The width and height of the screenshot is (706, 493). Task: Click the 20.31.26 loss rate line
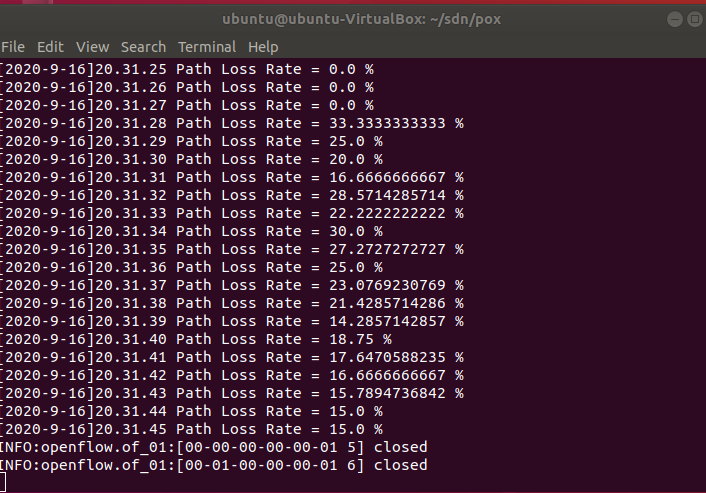(x=187, y=87)
